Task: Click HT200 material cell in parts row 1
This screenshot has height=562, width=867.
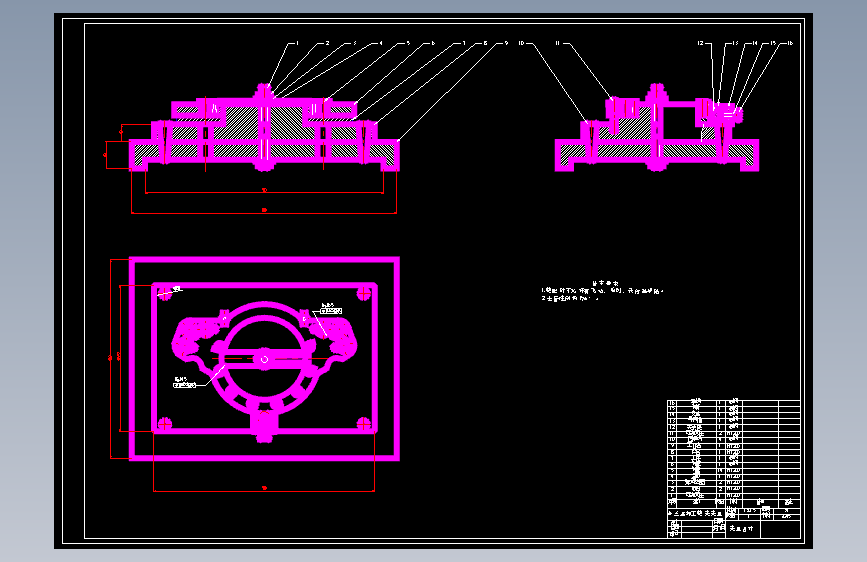Action: pyautogui.click(x=733, y=496)
